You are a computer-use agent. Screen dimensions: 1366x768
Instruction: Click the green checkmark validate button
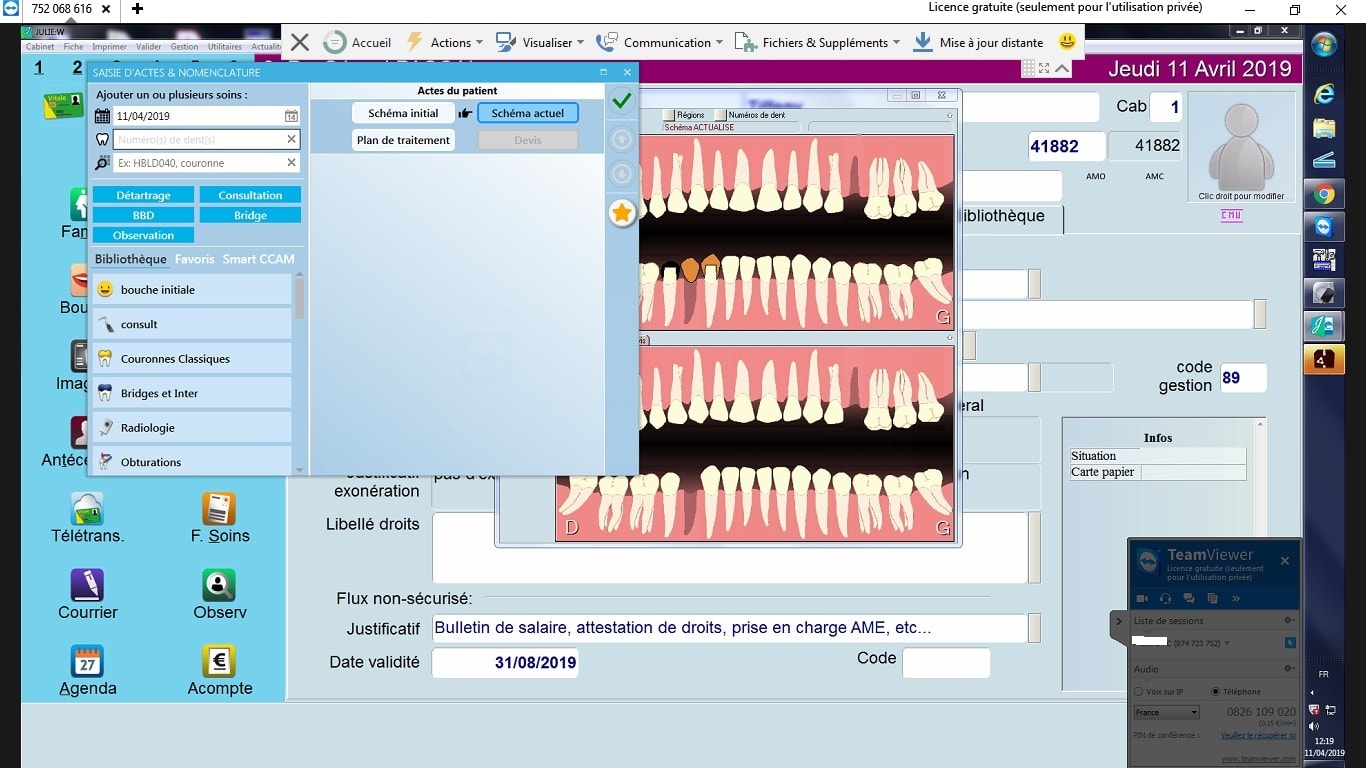point(621,101)
